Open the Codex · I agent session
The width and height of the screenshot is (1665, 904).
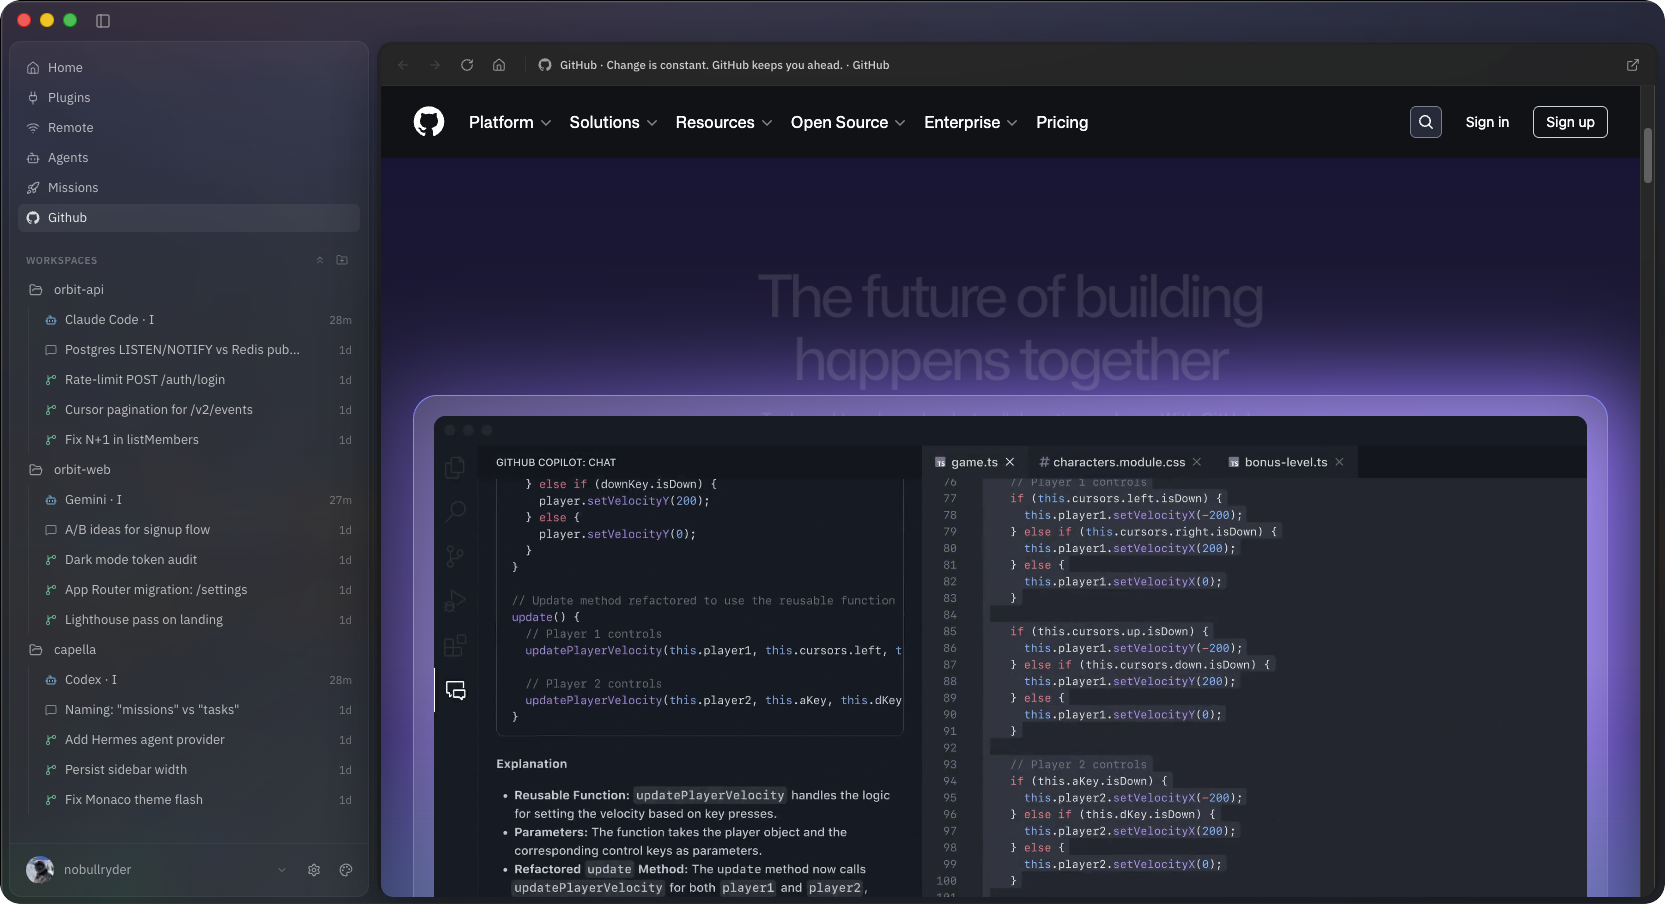[x=197, y=680]
